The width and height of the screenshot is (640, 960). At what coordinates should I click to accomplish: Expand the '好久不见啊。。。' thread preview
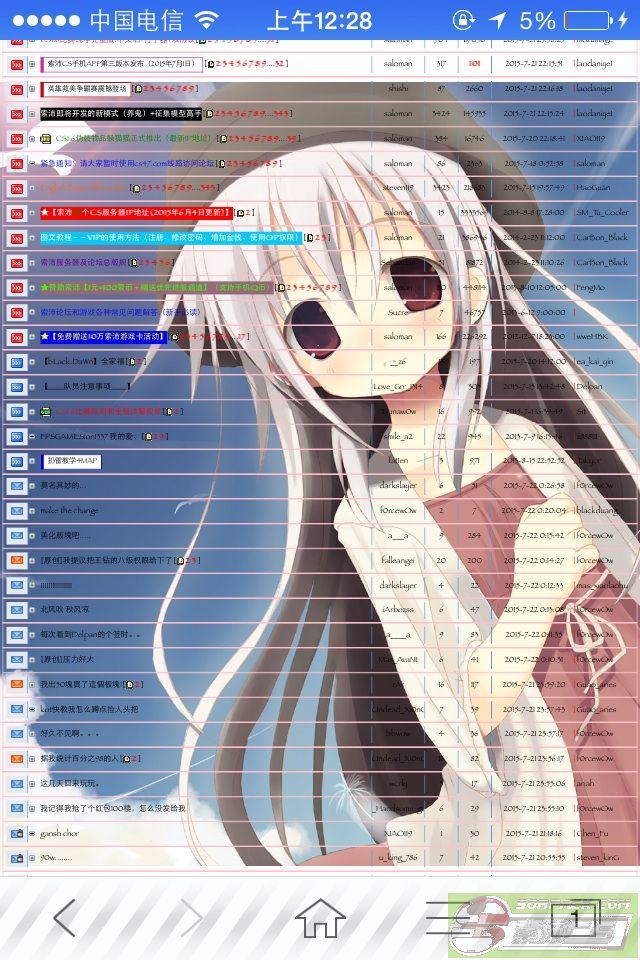[32, 733]
